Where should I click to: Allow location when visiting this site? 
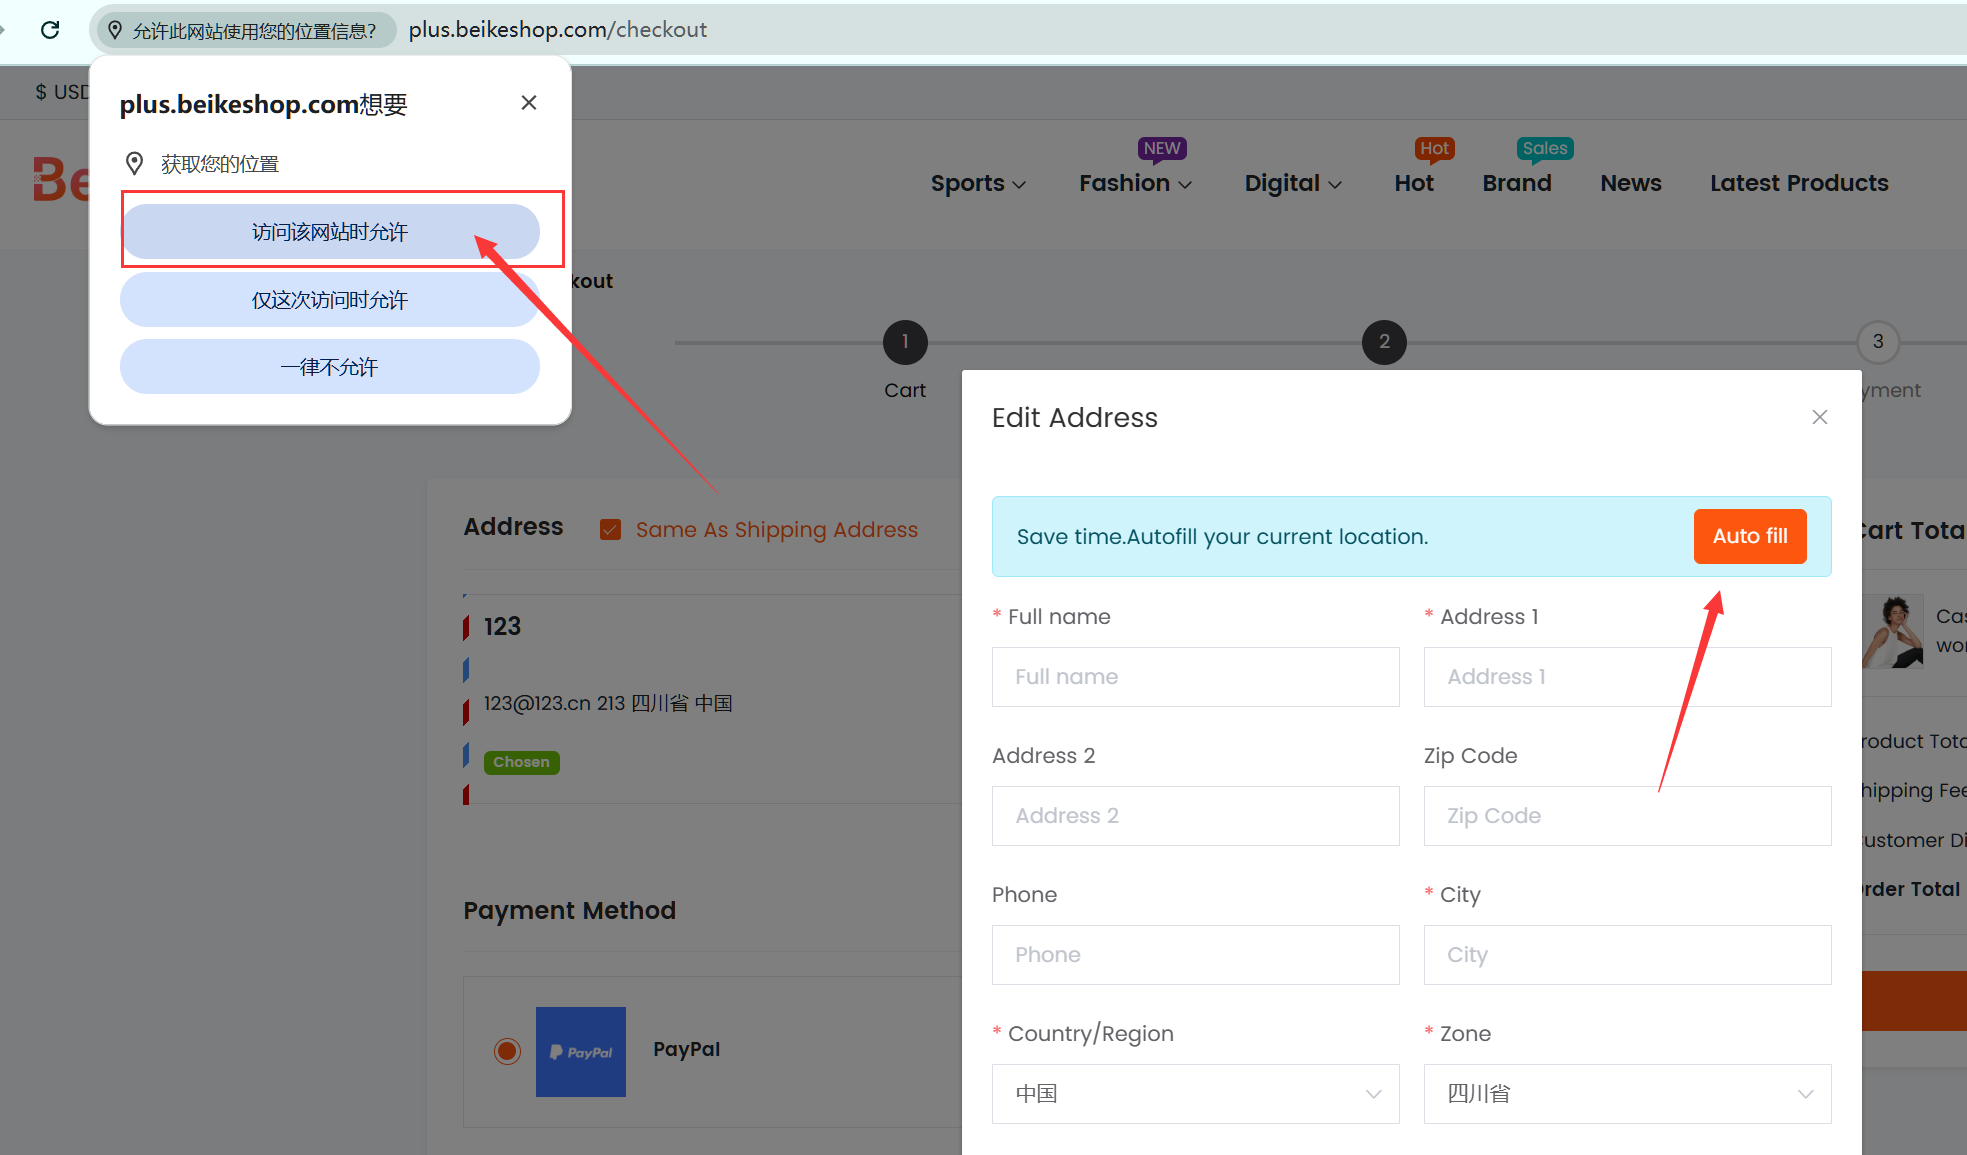click(330, 232)
